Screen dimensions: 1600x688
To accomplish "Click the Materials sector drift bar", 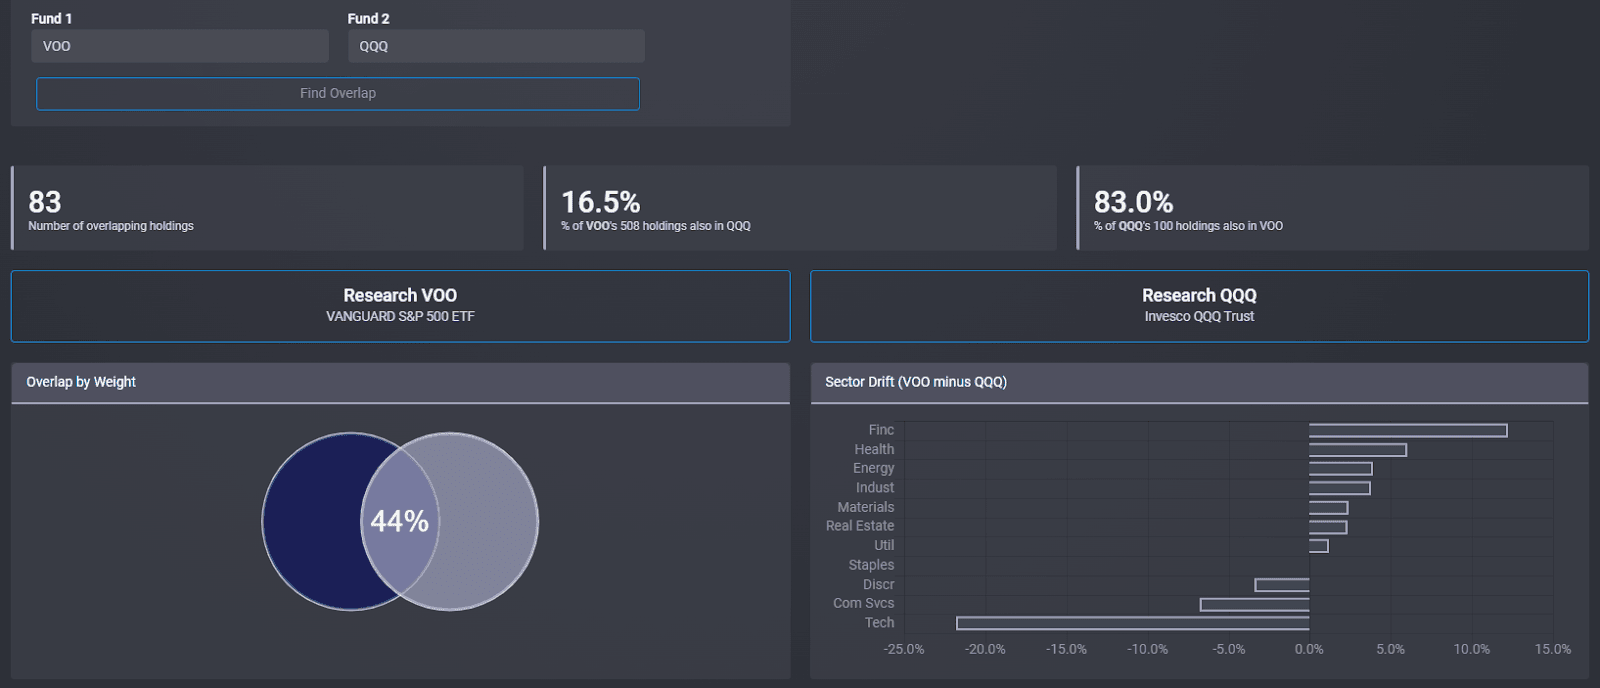I will (1328, 507).
